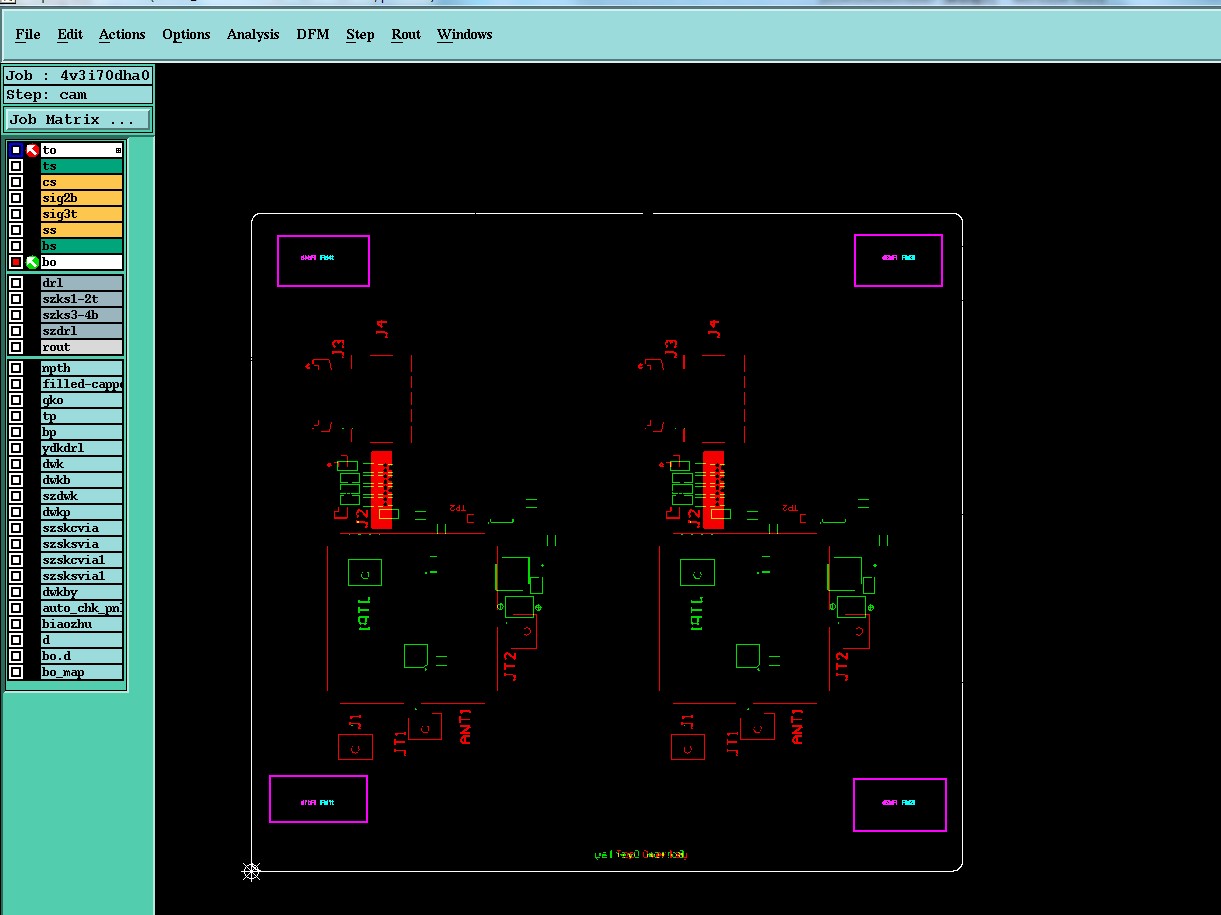Select the sig3t layer name
Viewport: 1221px width, 915px height.
pos(82,214)
